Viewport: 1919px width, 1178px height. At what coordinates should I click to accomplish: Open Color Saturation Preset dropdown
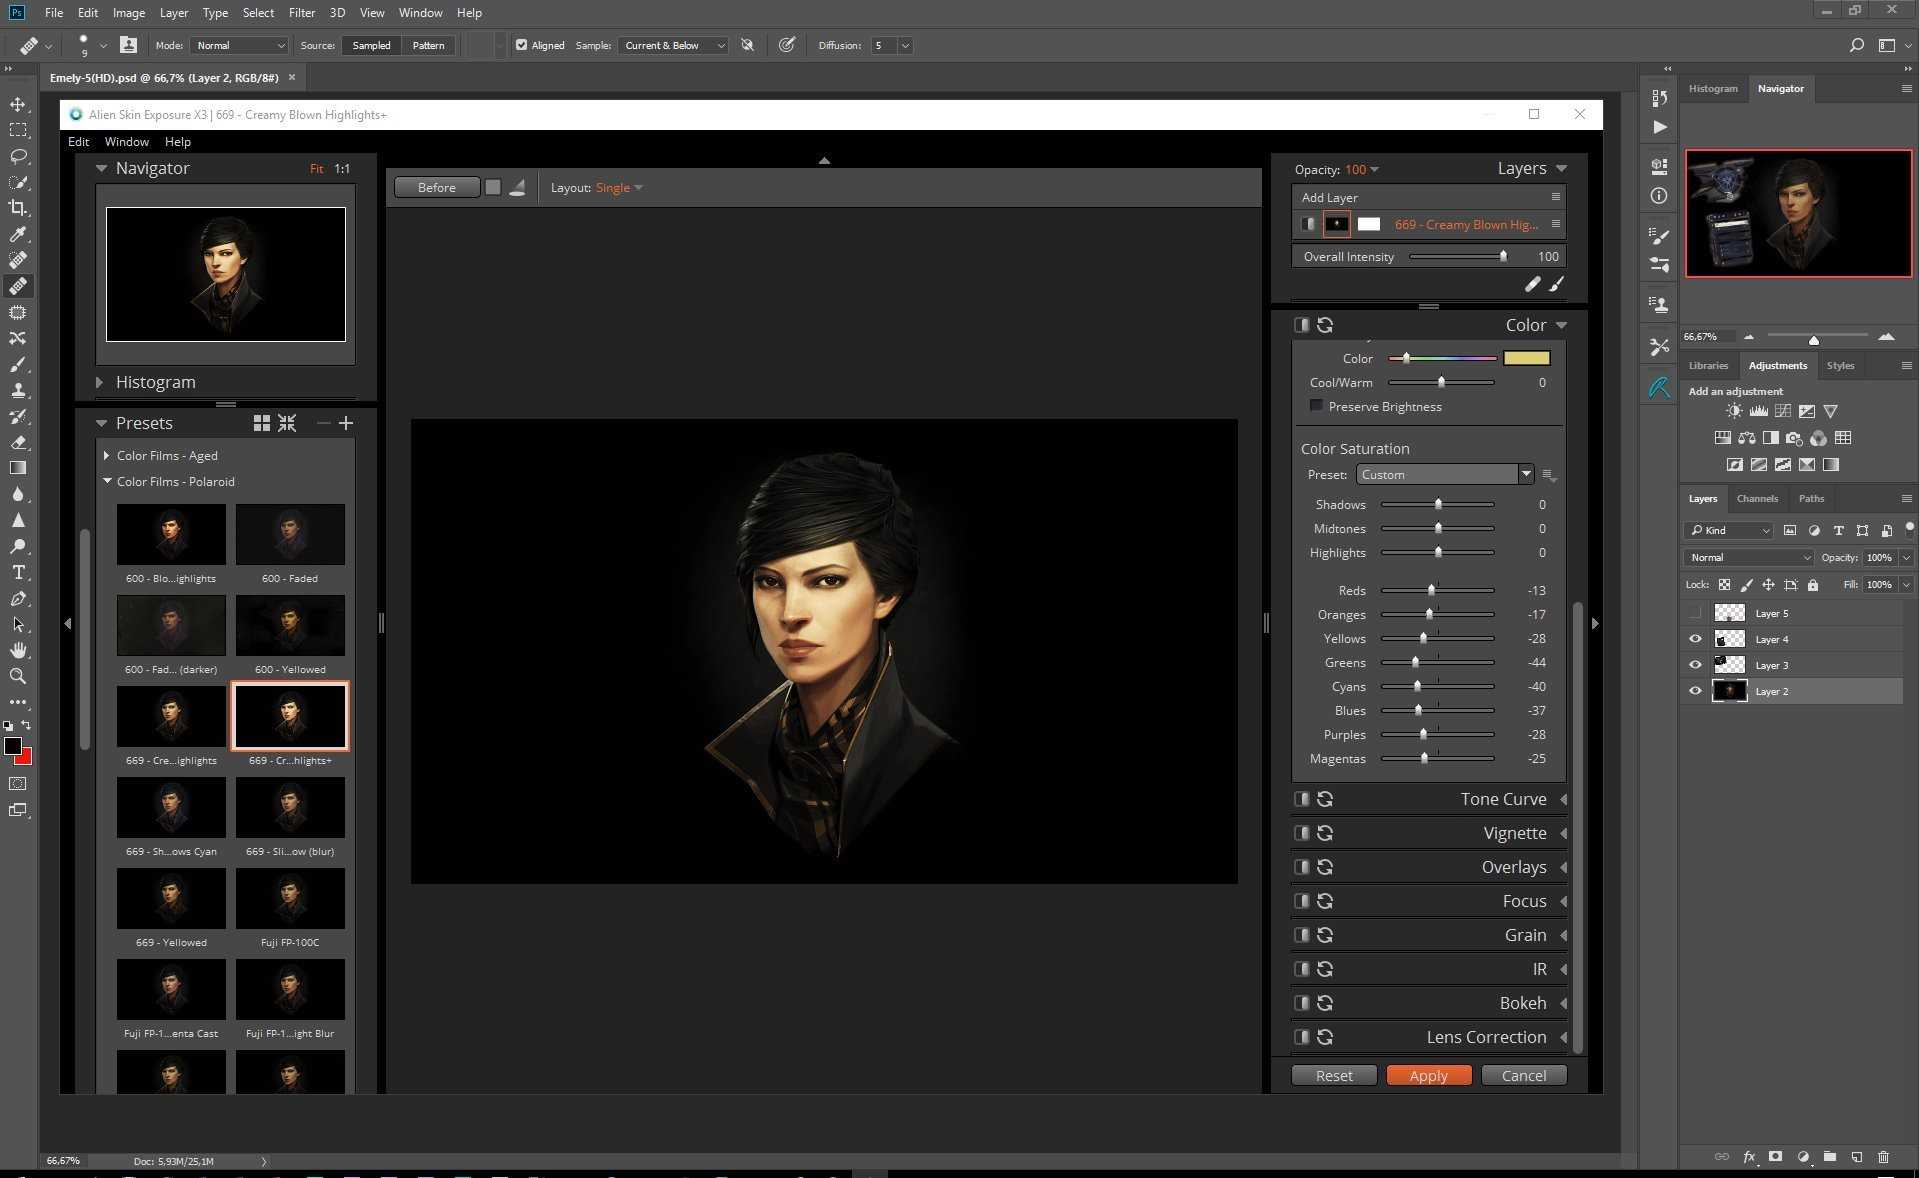(1444, 474)
